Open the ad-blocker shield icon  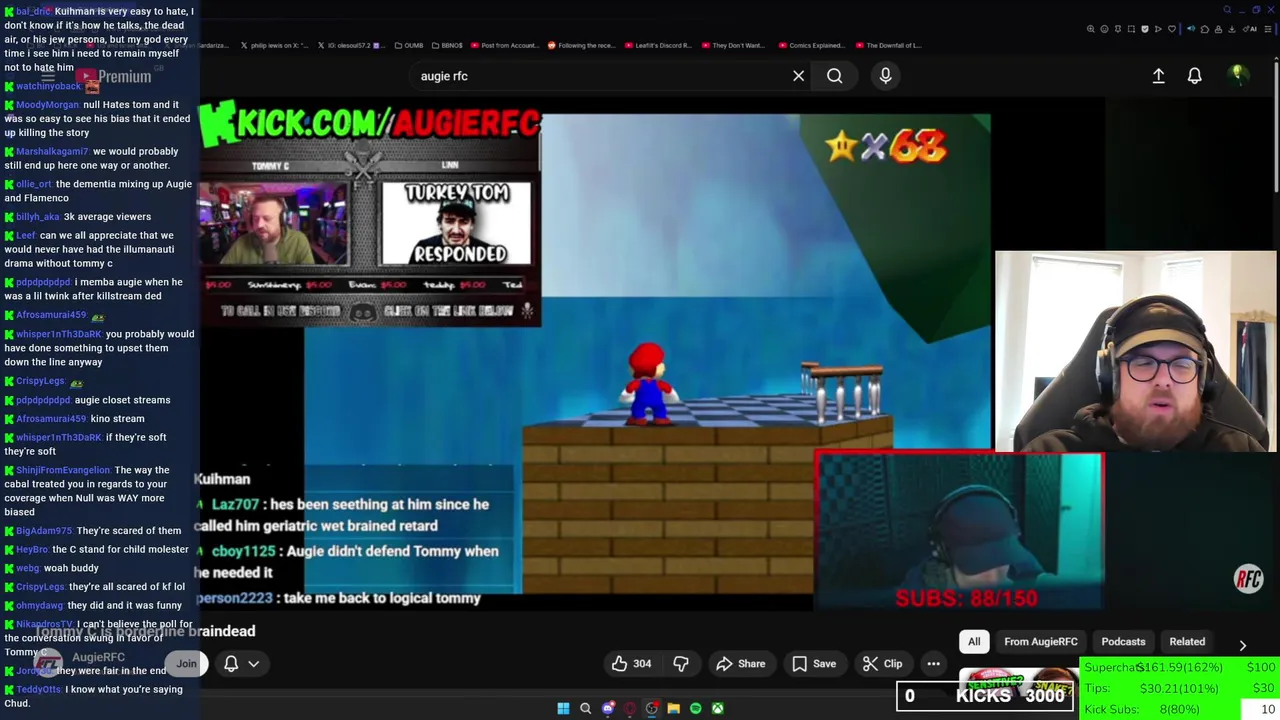(1145, 29)
